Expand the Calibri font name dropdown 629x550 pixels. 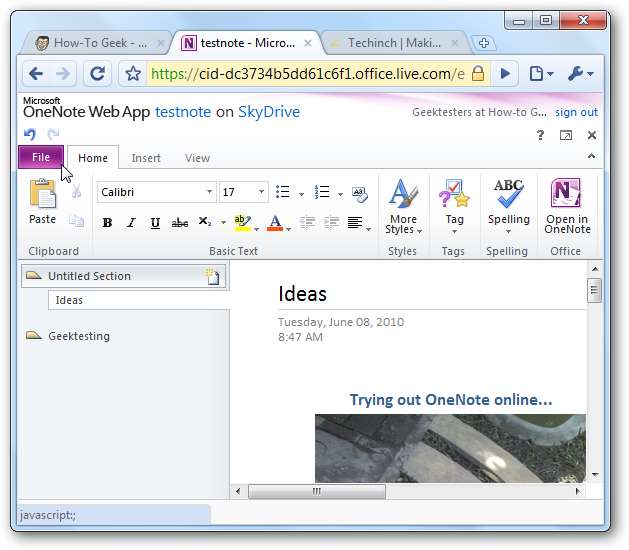point(210,192)
